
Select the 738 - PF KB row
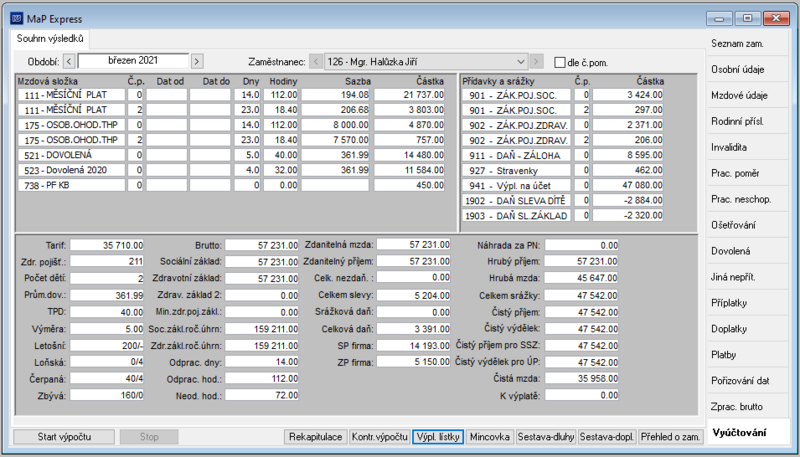coord(231,186)
